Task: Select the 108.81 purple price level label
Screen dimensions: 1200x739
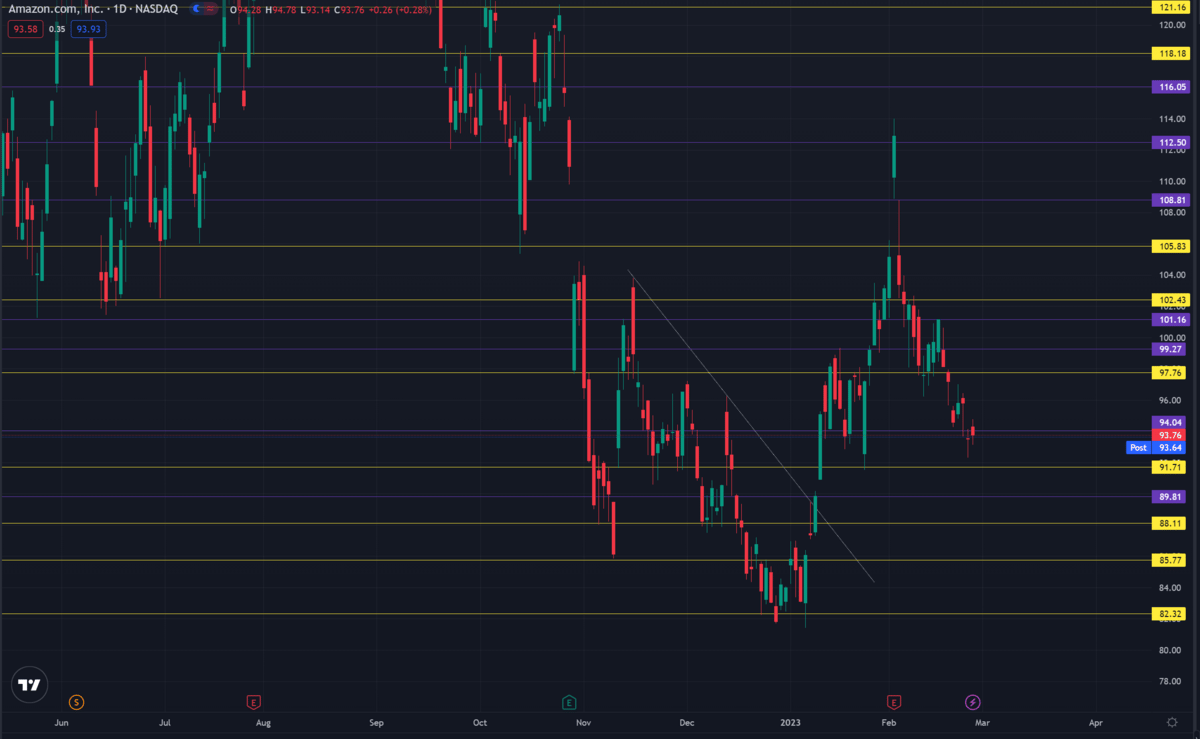Action: [1171, 200]
